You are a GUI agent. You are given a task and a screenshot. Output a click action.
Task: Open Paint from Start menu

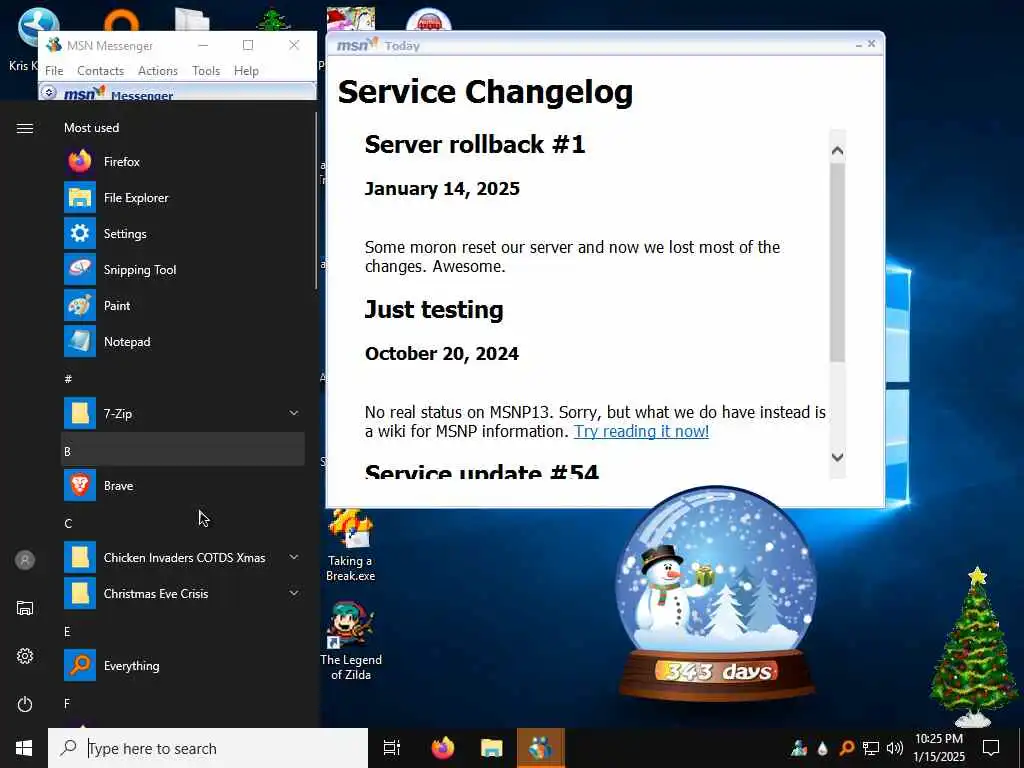[183, 305]
